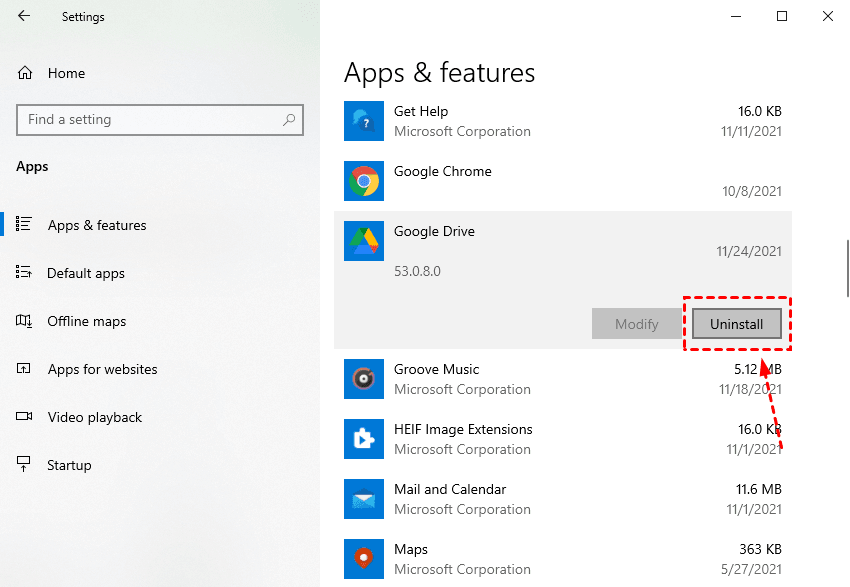This screenshot has height=587, width=850.
Task: Go back with the arrow button
Action: point(24,16)
